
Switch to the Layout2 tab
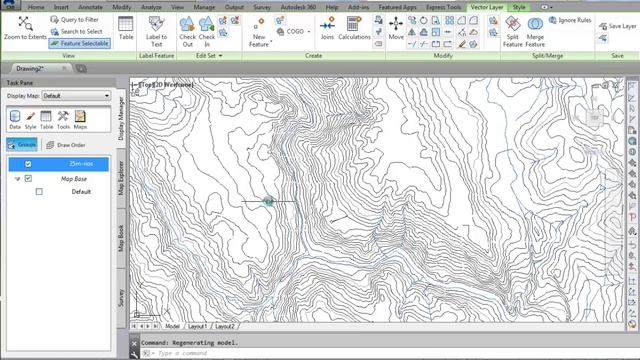225,326
